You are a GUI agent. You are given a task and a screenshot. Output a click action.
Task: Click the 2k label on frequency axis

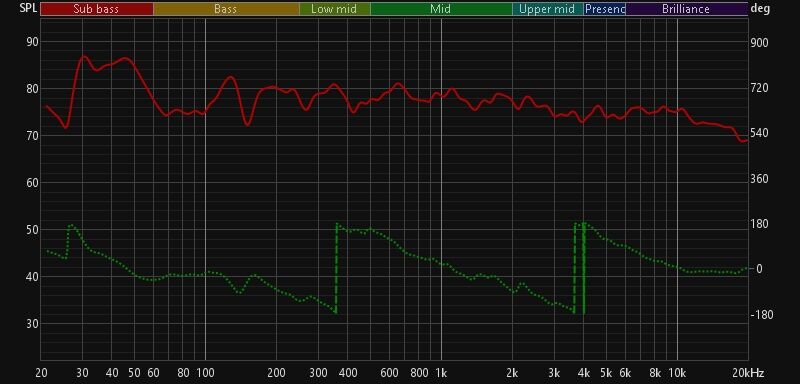(x=512, y=372)
